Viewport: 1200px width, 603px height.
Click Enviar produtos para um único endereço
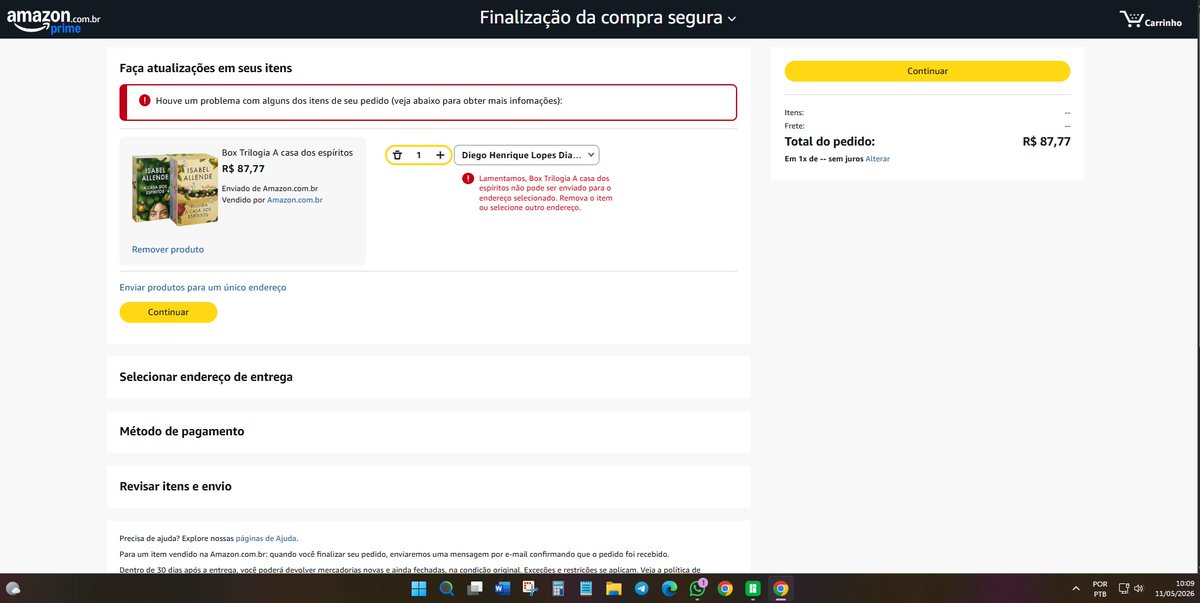click(x=203, y=287)
